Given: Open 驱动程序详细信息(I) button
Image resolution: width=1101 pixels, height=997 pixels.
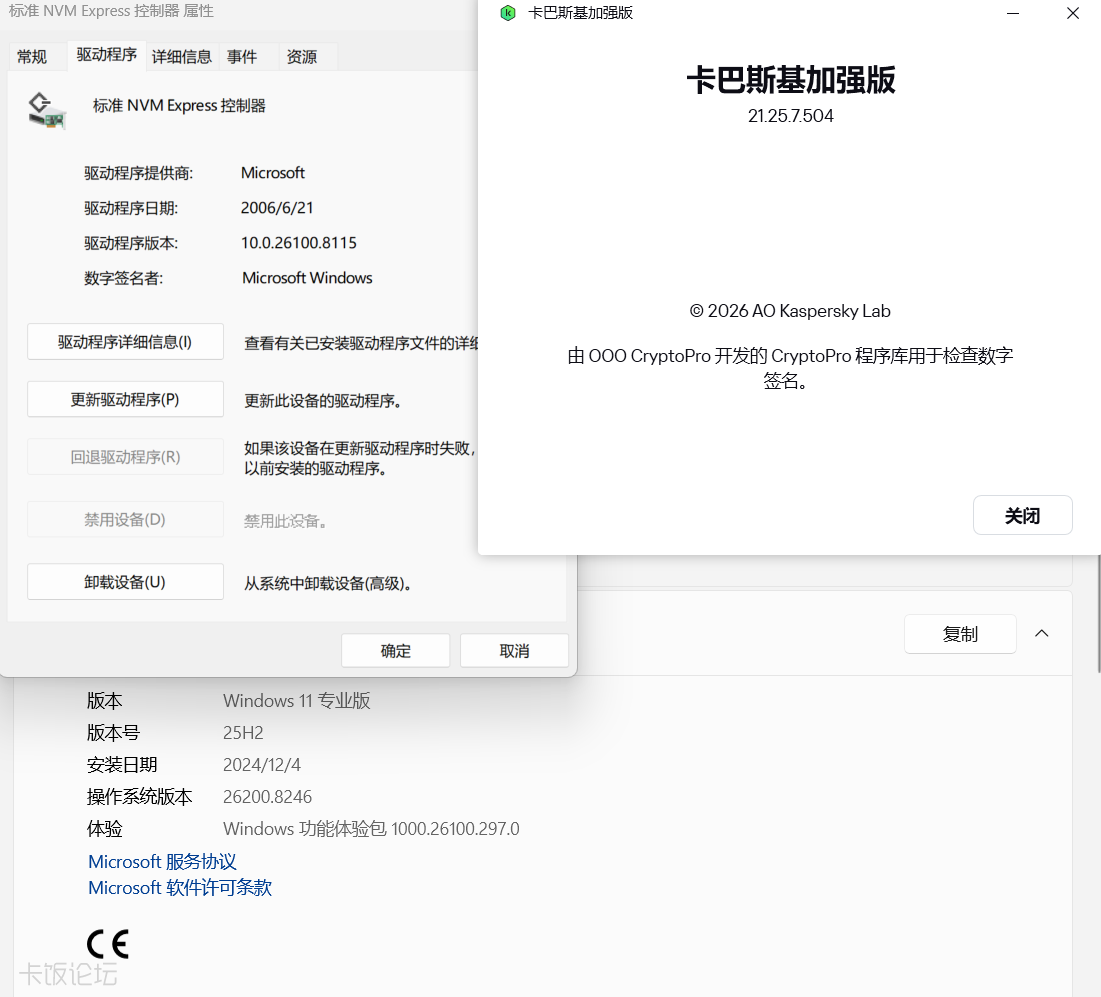Looking at the screenshot, I should pyautogui.click(x=125, y=342).
